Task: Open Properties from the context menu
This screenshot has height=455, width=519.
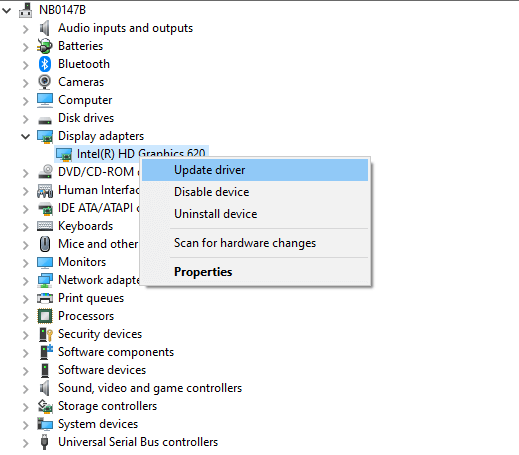Action: click(255, 272)
